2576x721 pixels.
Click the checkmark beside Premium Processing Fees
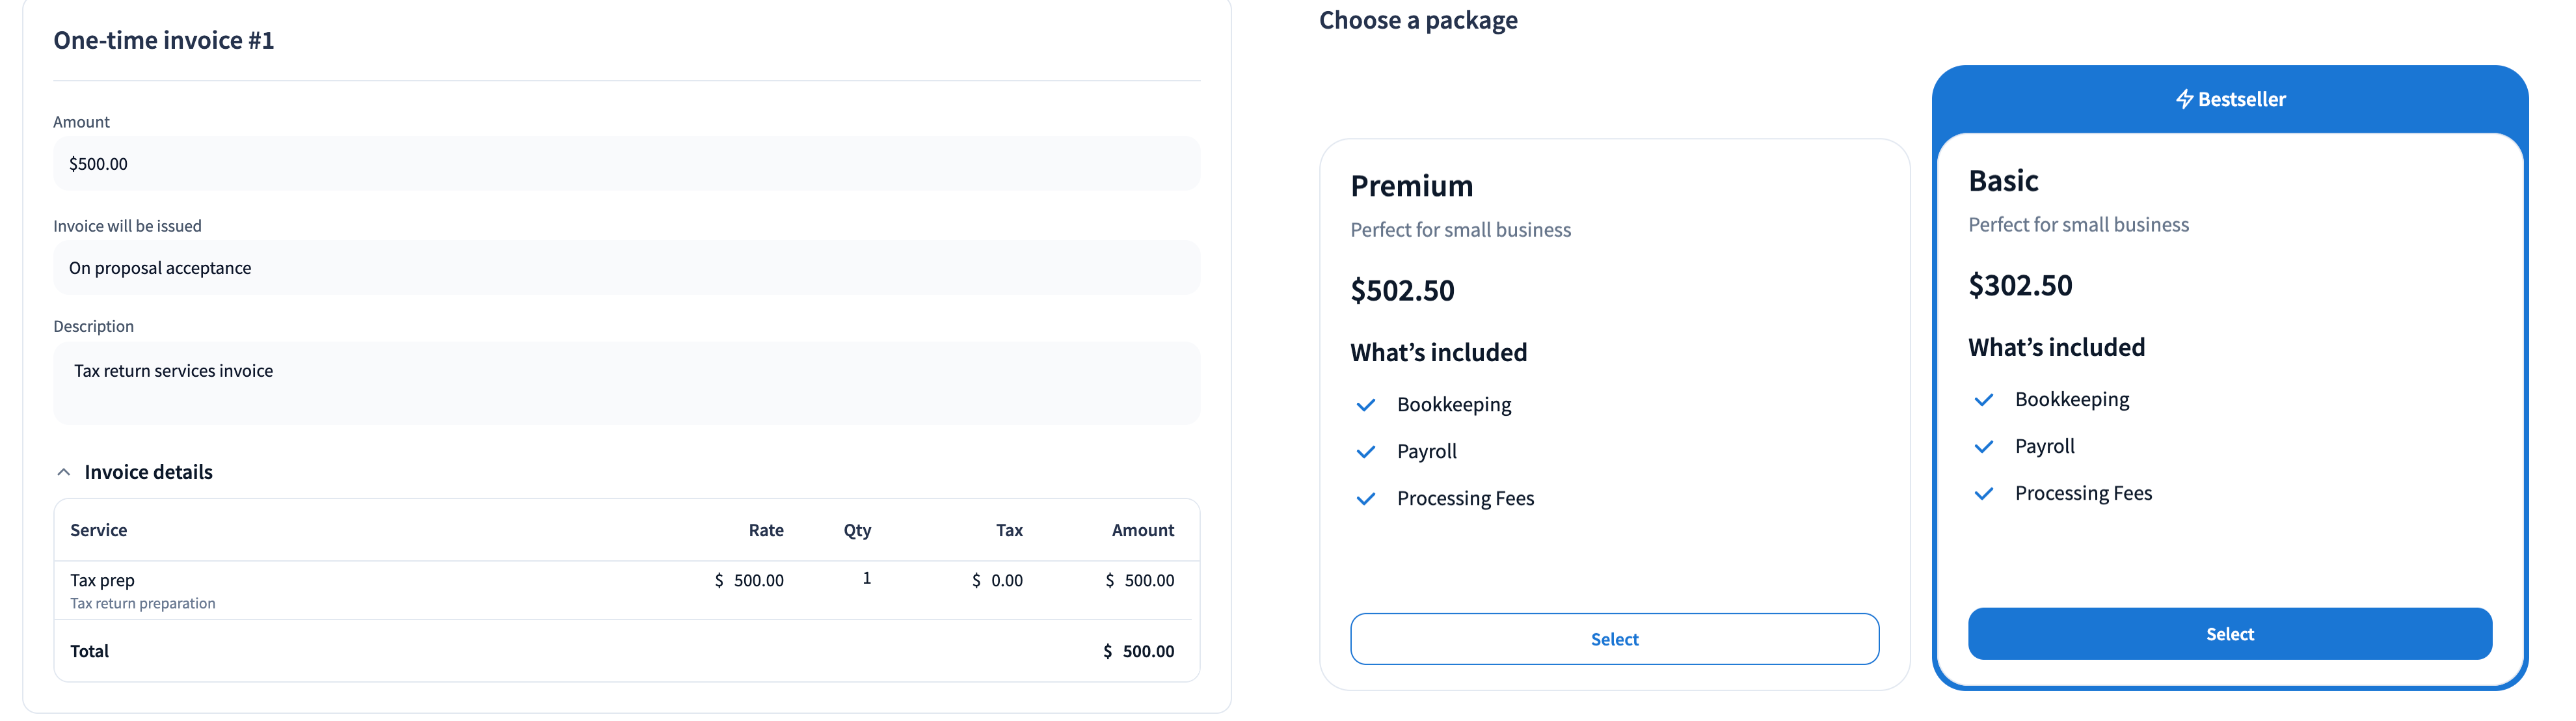pyautogui.click(x=1366, y=499)
